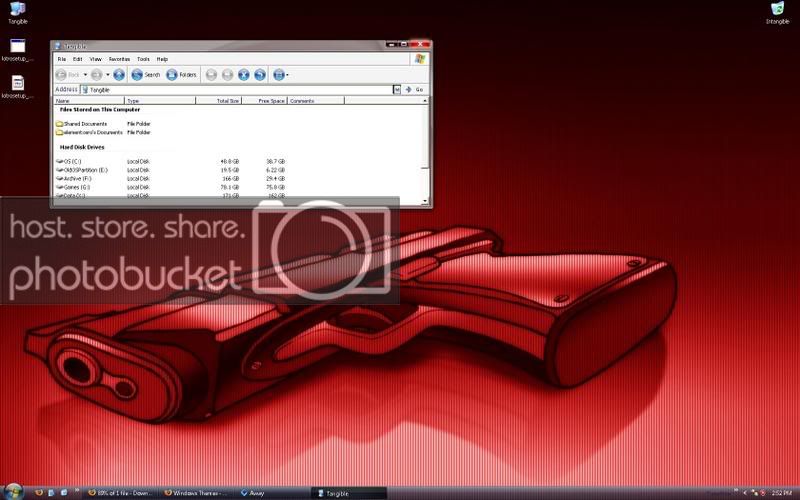The width and height of the screenshot is (800, 500).
Task: Select the Shared Documents folder
Action: 82,124
